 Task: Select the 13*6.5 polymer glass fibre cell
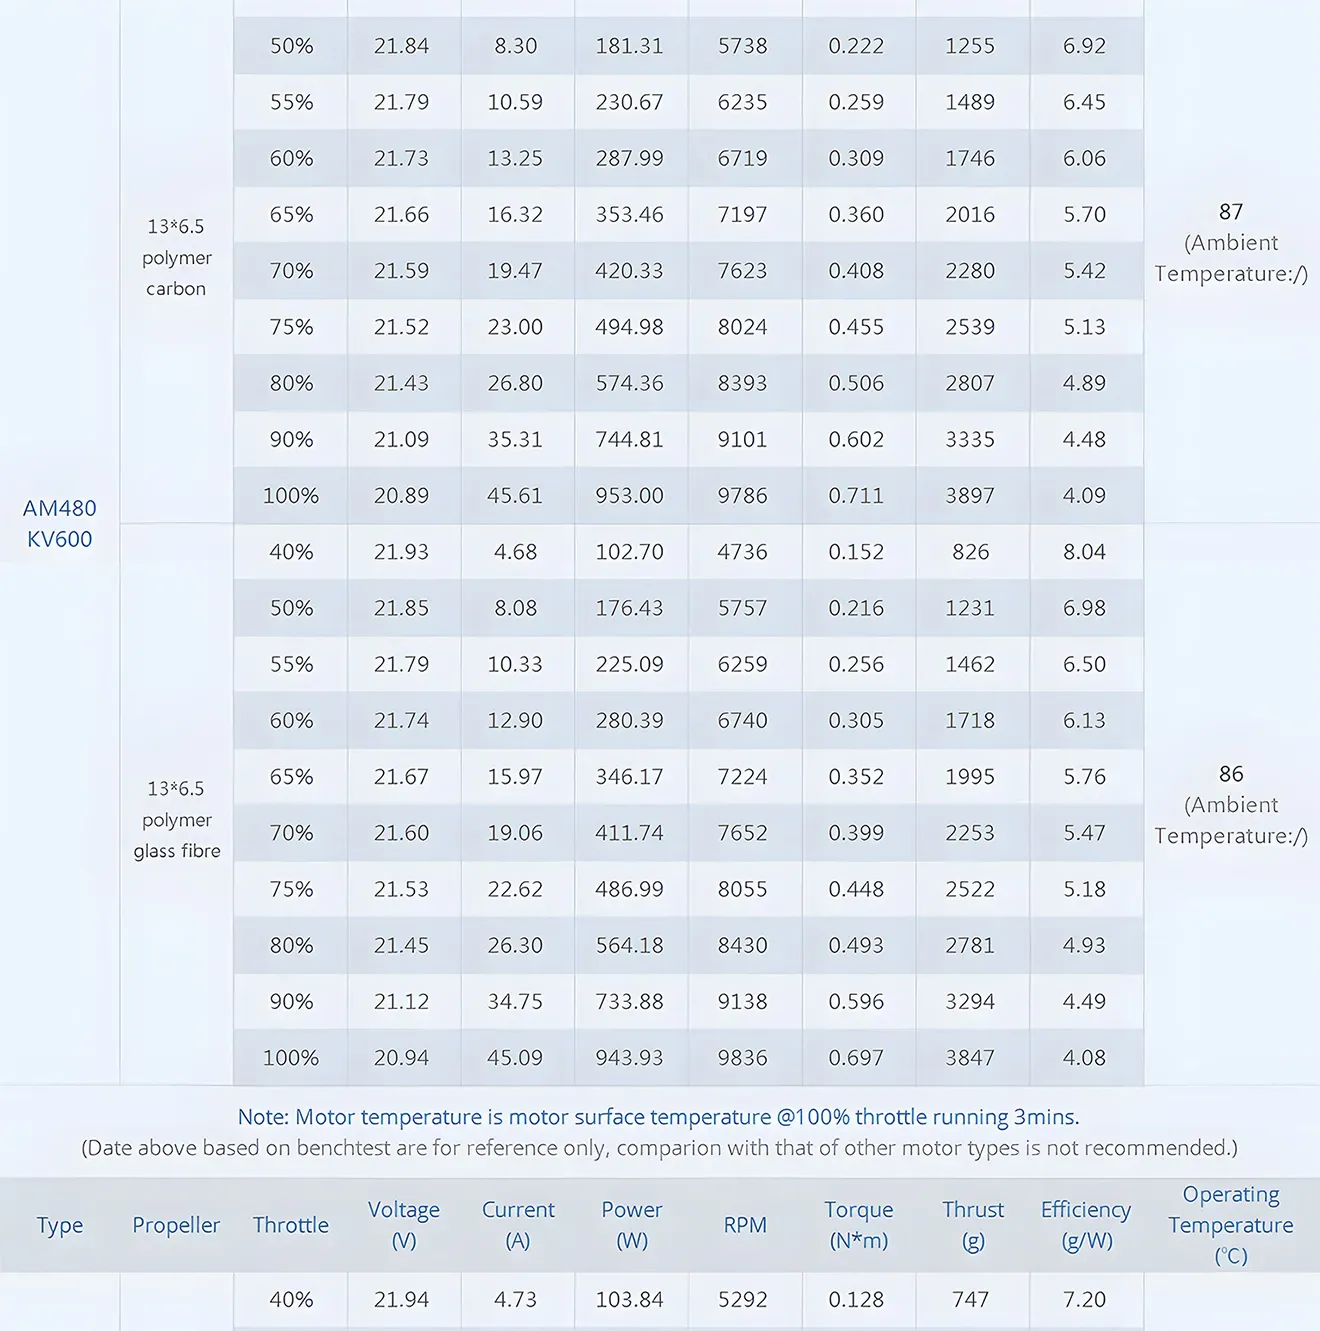click(x=176, y=820)
